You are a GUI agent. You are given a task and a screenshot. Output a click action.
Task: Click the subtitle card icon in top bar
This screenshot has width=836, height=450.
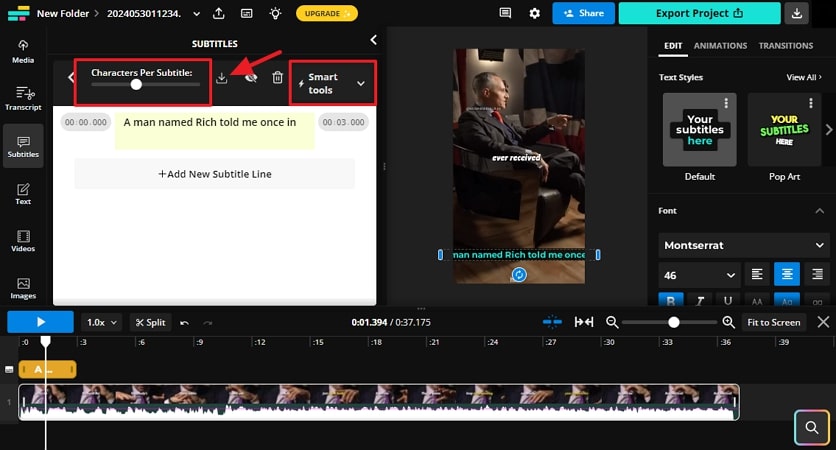[247, 13]
